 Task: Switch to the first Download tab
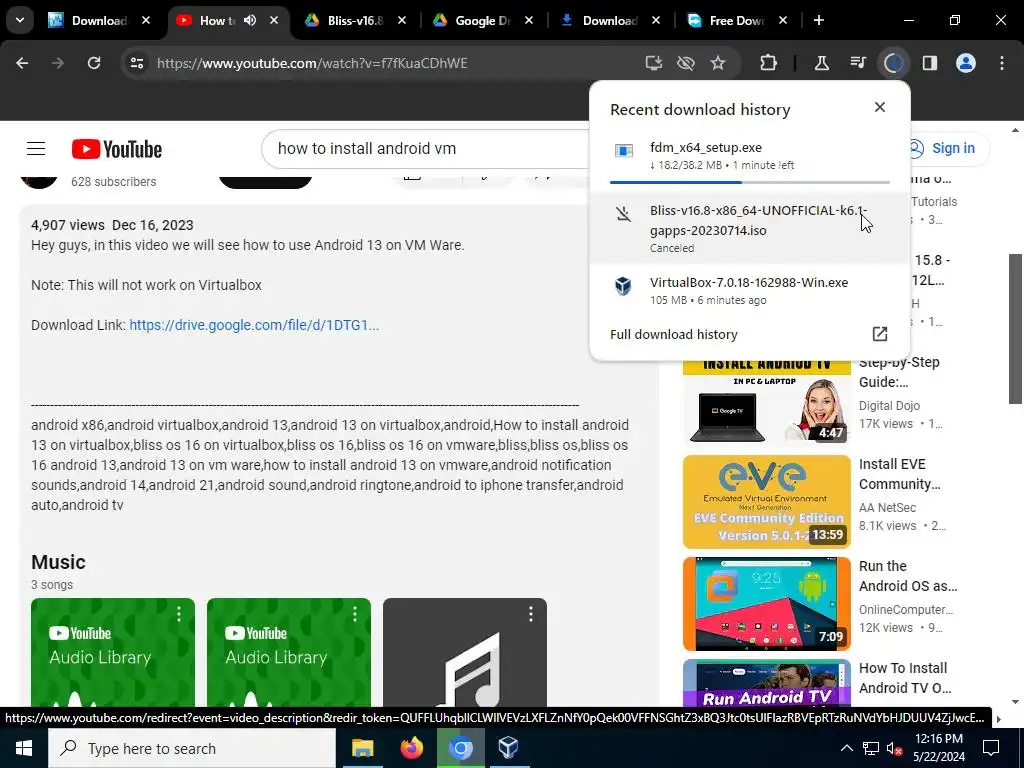pos(99,20)
